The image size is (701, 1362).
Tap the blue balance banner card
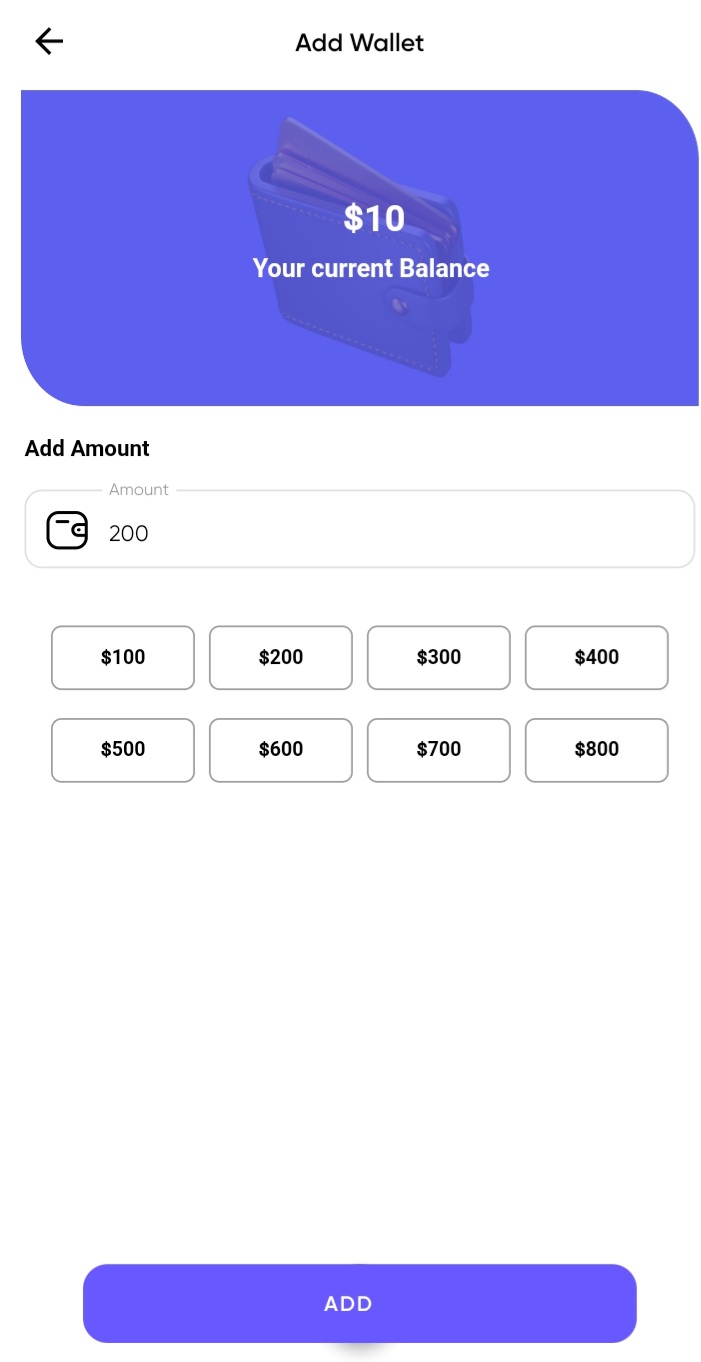point(360,248)
